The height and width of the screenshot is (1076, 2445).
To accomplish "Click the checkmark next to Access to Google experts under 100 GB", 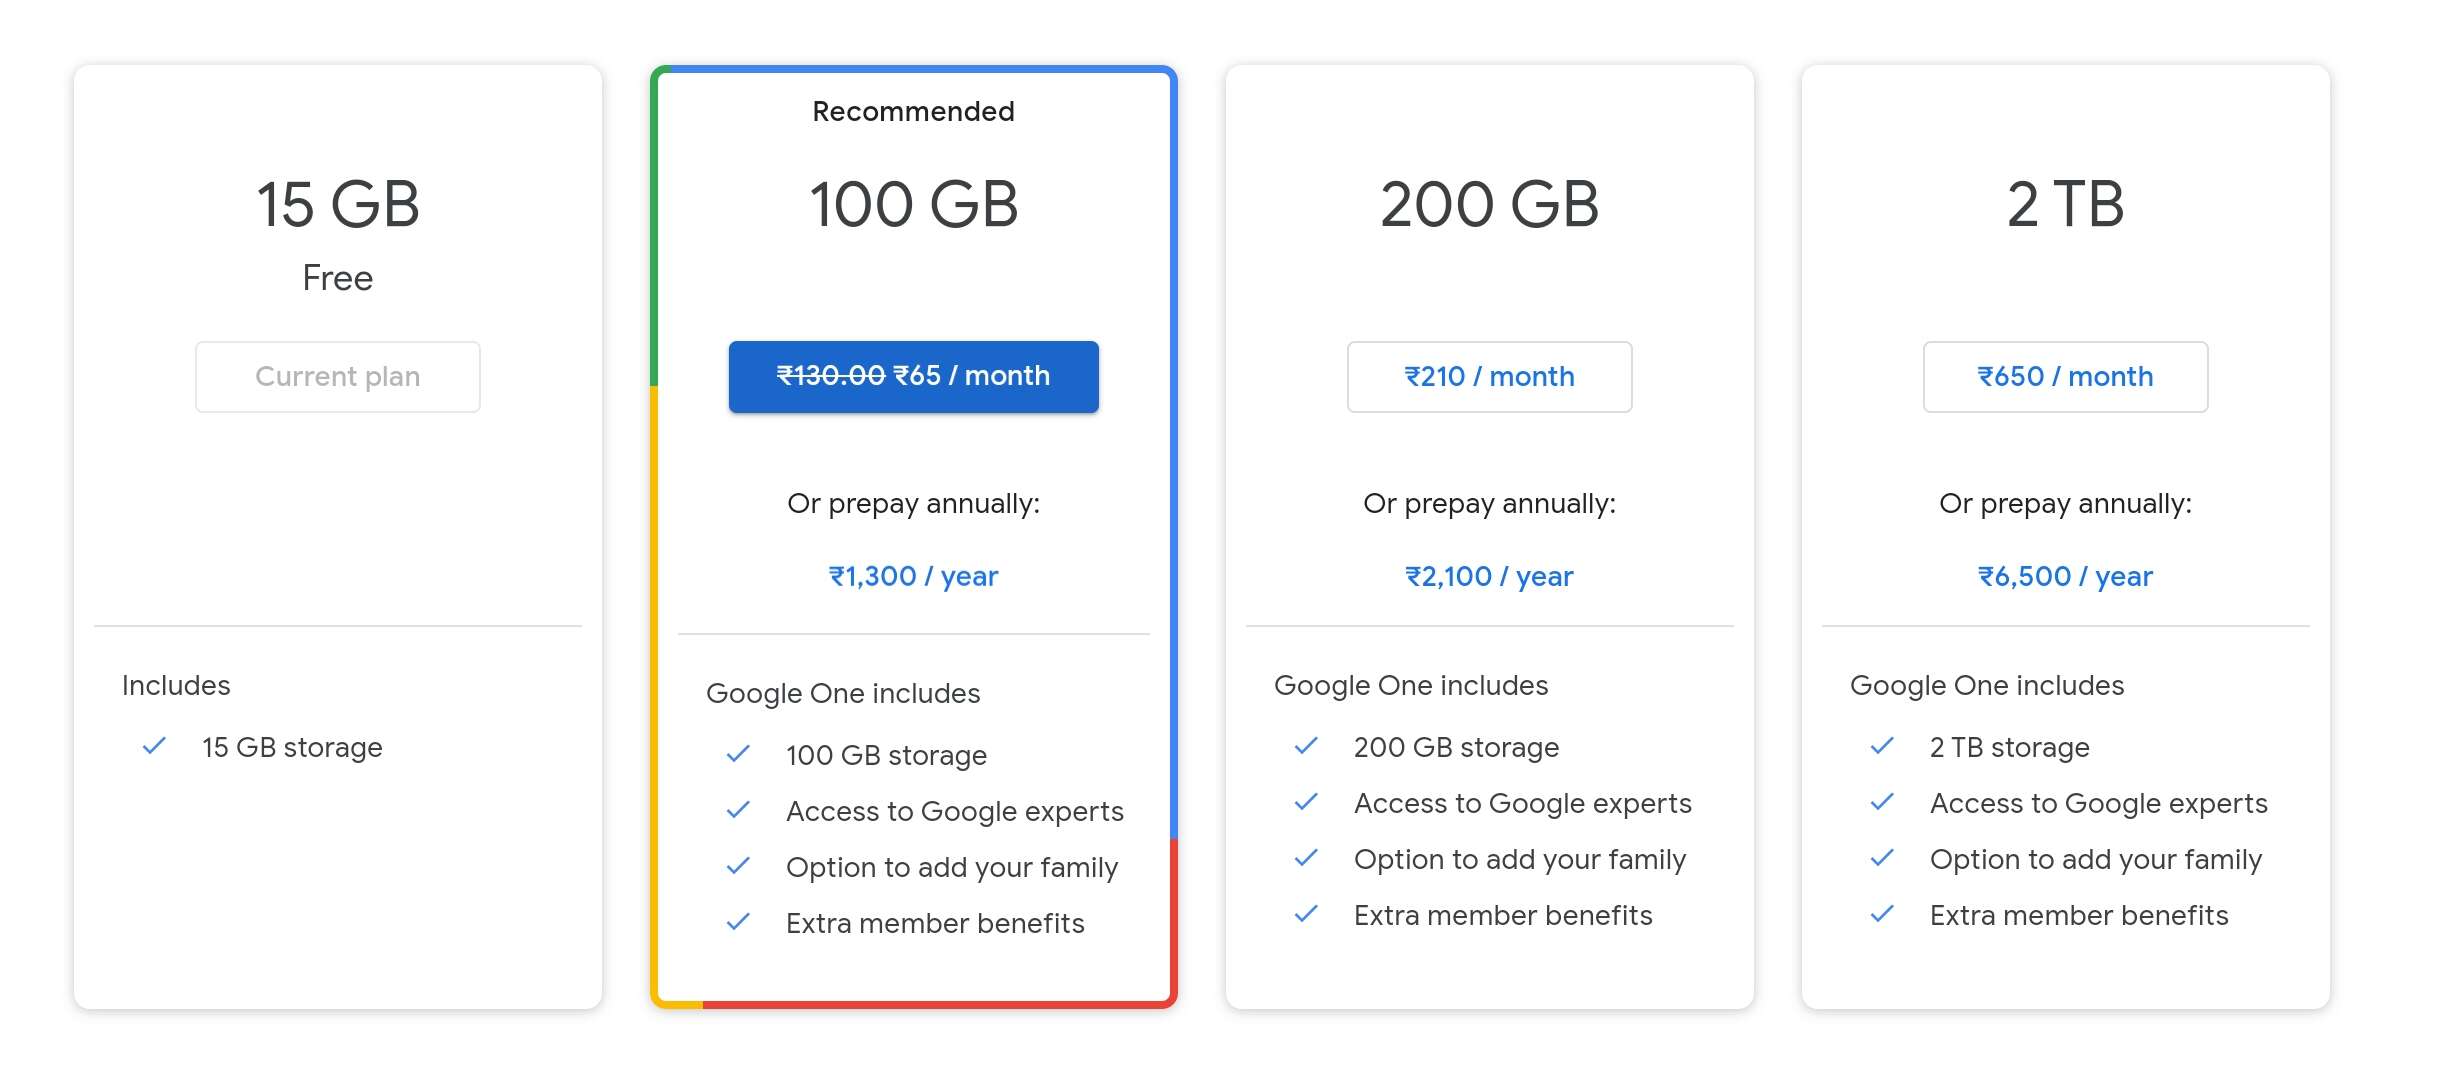I will tap(738, 811).
